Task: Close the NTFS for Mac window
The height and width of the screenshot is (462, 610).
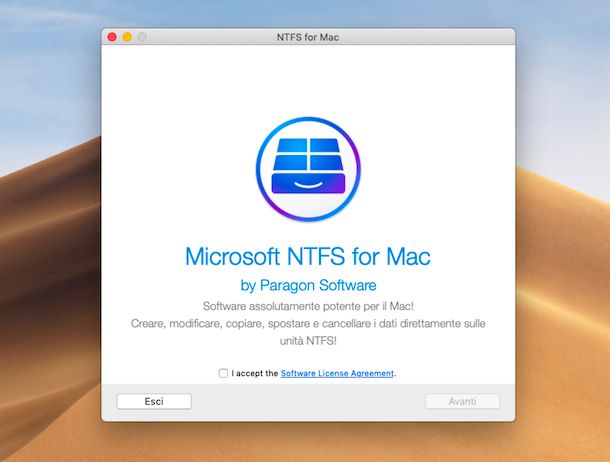Action: point(112,37)
